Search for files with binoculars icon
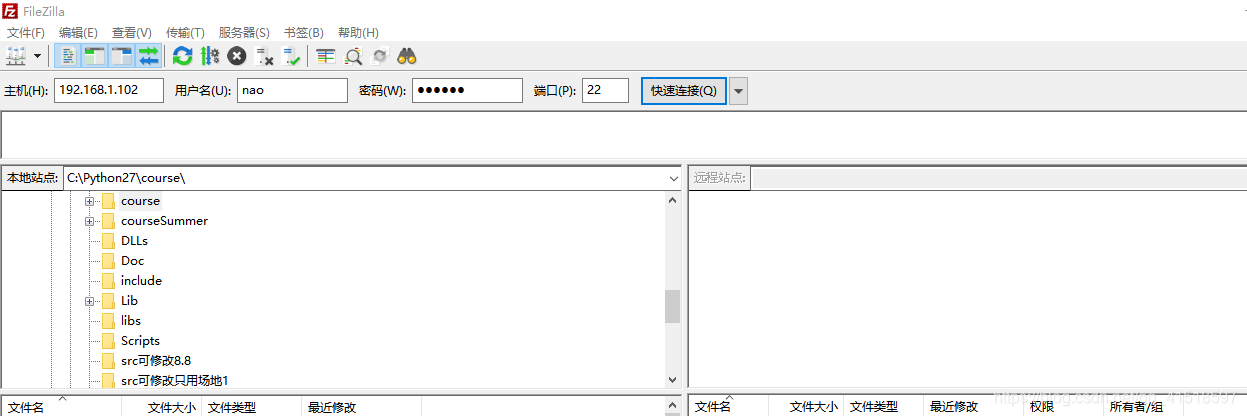Screen dimensions: 1247x416 407,56
